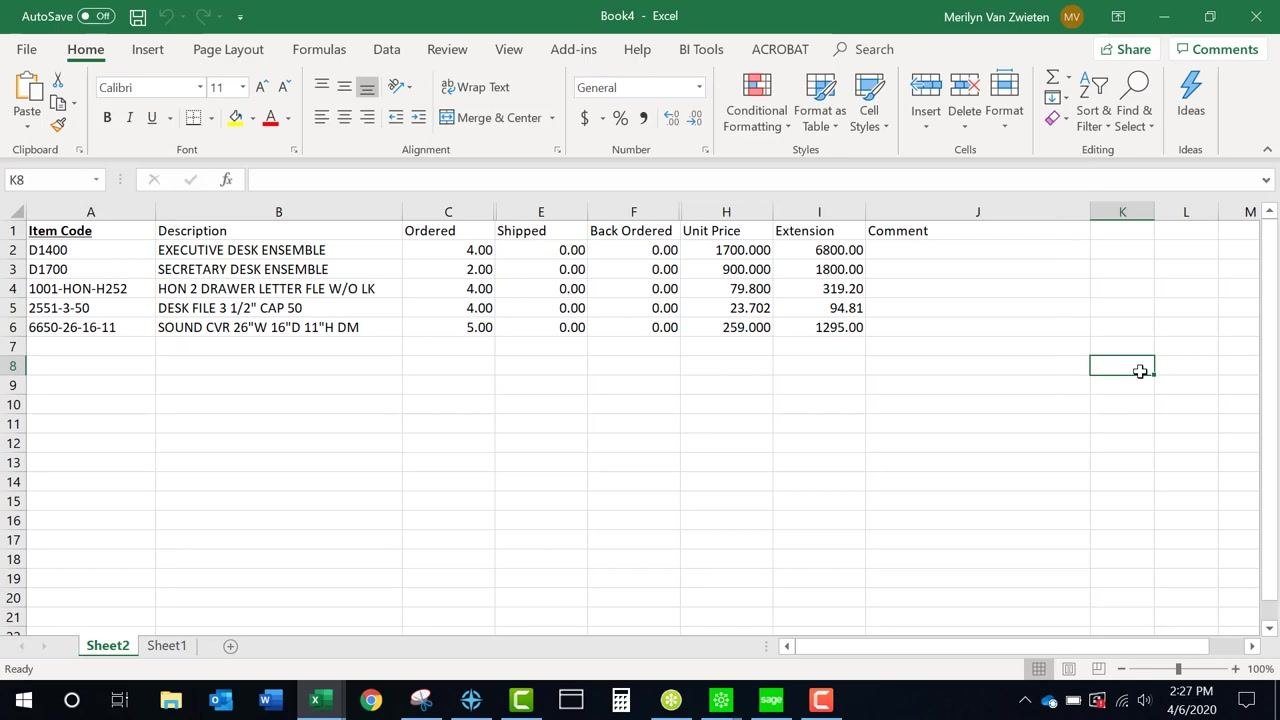This screenshot has height=720, width=1280.
Task: Apply Italic formatting
Action: [x=129, y=118]
